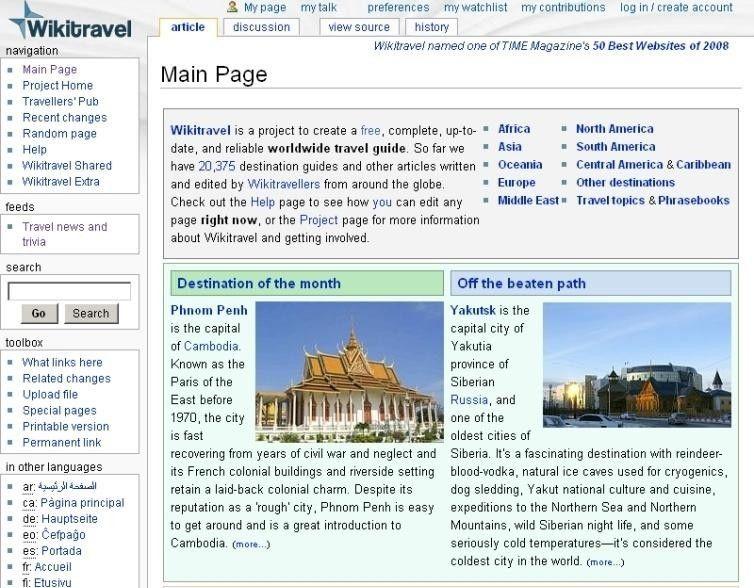Open Special pages

click(59, 410)
